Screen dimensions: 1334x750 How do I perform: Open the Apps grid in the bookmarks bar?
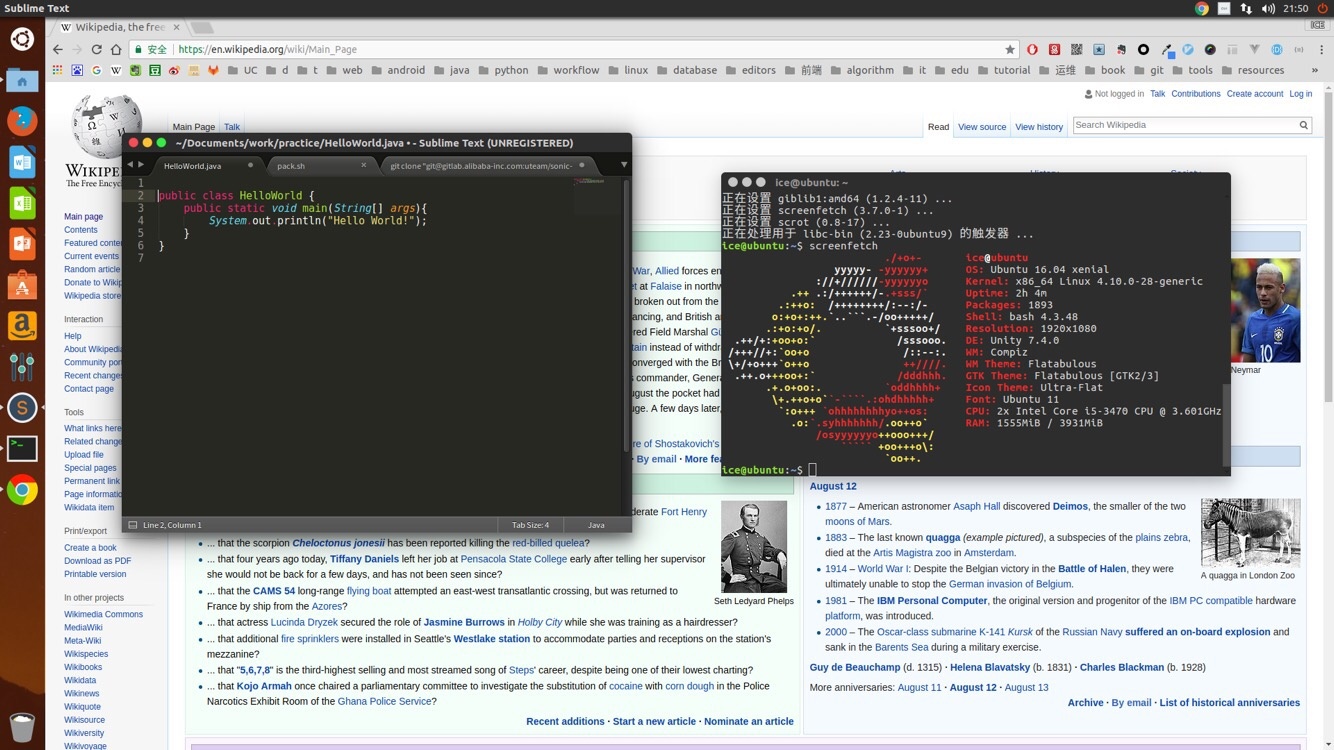pyautogui.click(x=57, y=70)
